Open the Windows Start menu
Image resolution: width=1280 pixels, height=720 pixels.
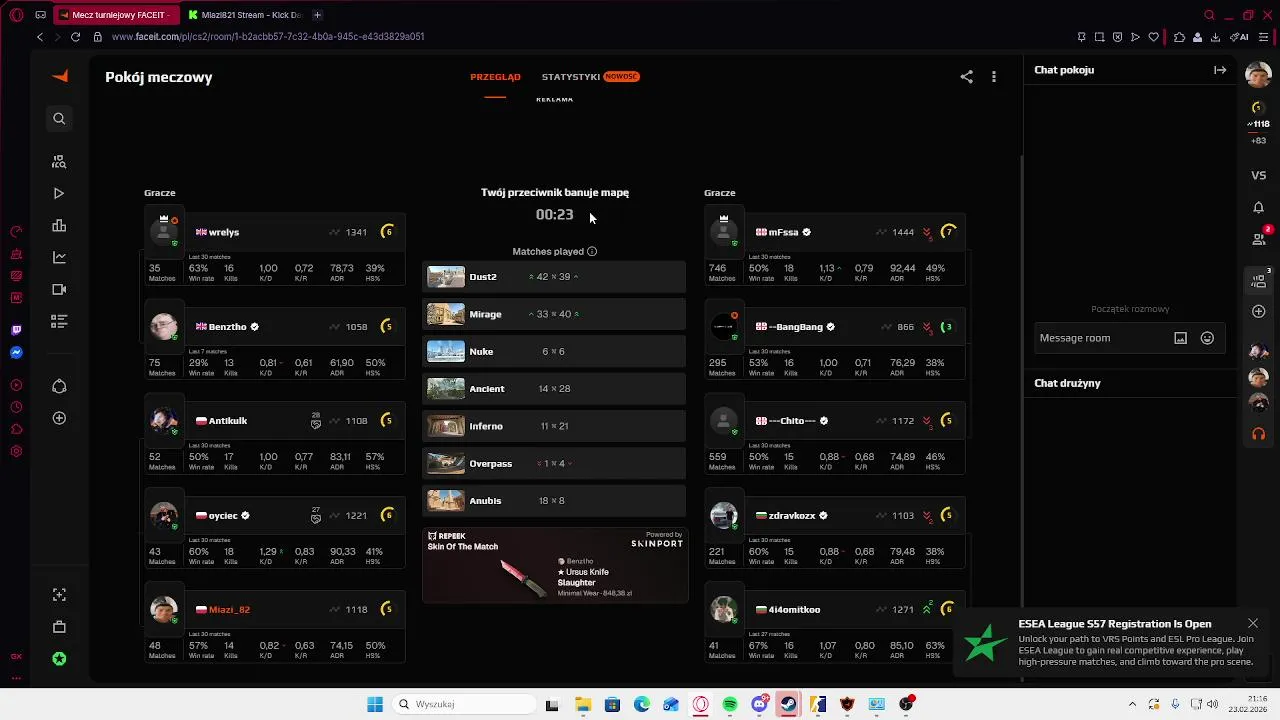click(375, 705)
